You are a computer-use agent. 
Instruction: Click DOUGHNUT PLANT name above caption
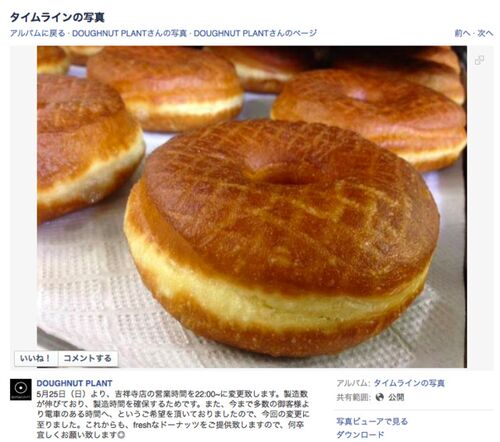[x=74, y=383]
